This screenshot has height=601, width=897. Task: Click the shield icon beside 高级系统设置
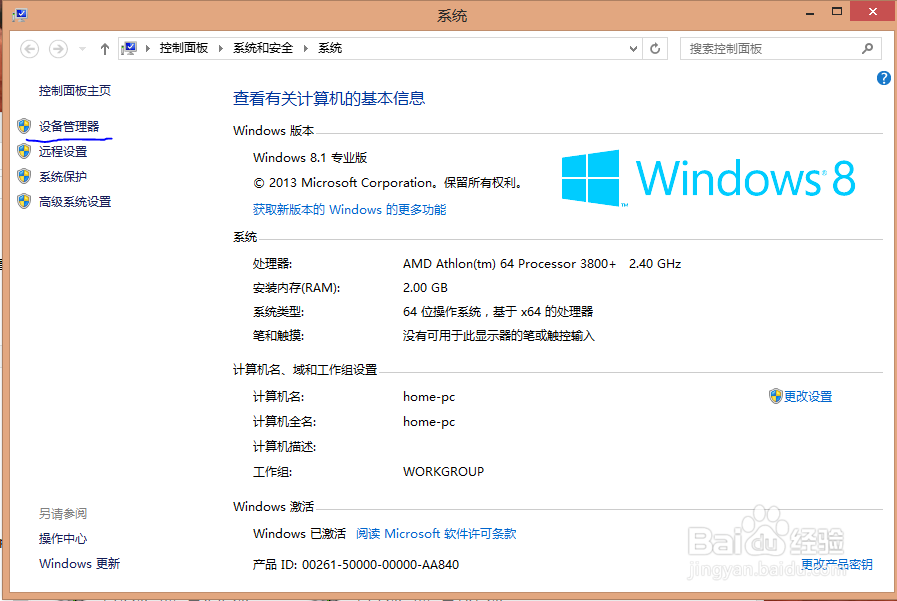(x=24, y=201)
